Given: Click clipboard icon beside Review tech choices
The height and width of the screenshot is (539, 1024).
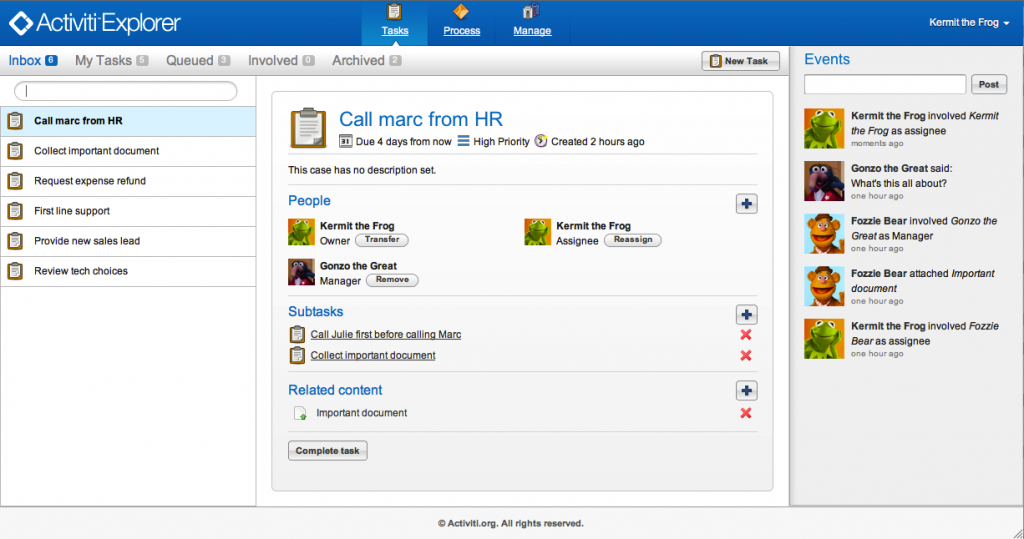Looking at the screenshot, I should (x=15, y=271).
